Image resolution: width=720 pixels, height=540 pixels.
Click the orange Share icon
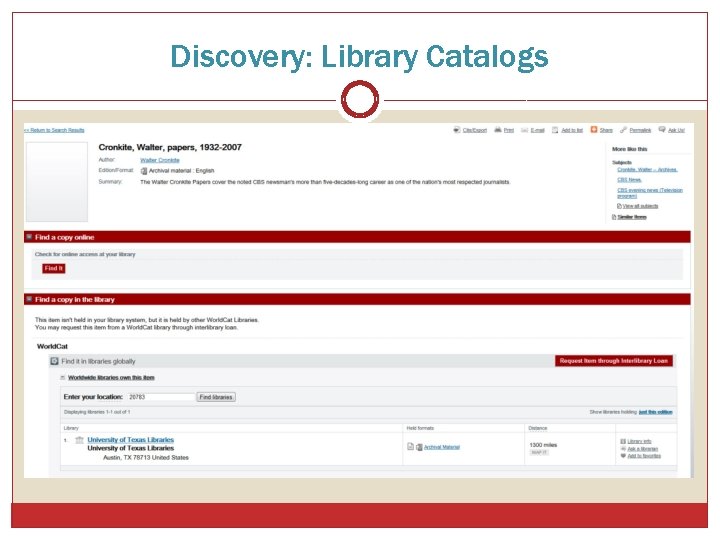(594, 129)
